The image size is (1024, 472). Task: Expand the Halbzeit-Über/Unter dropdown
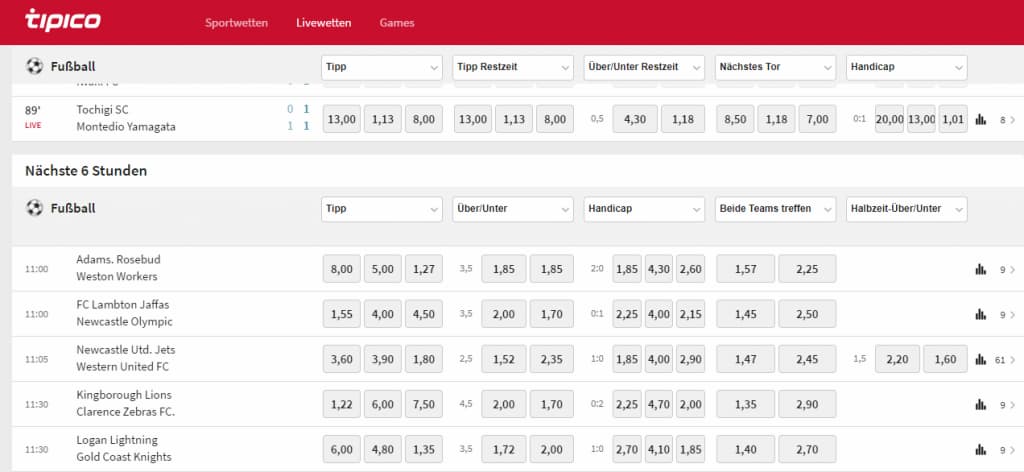point(906,209)
